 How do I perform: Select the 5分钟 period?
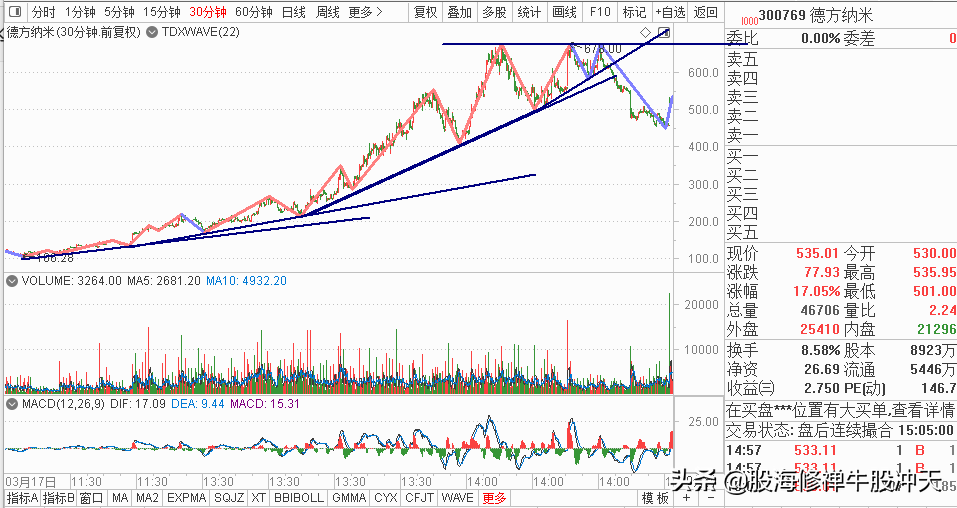point(119,12)
